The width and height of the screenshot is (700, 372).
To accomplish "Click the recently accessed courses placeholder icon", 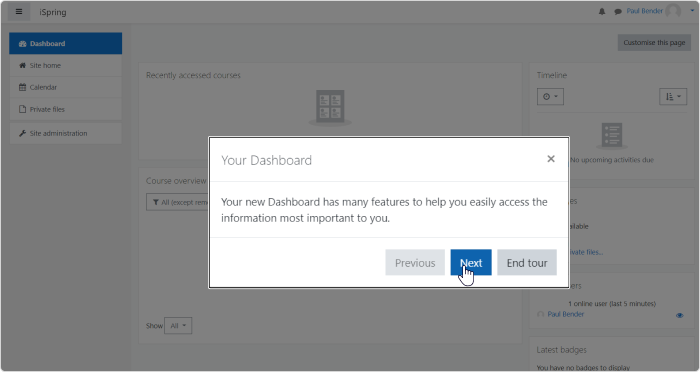I will coord(330,107).
